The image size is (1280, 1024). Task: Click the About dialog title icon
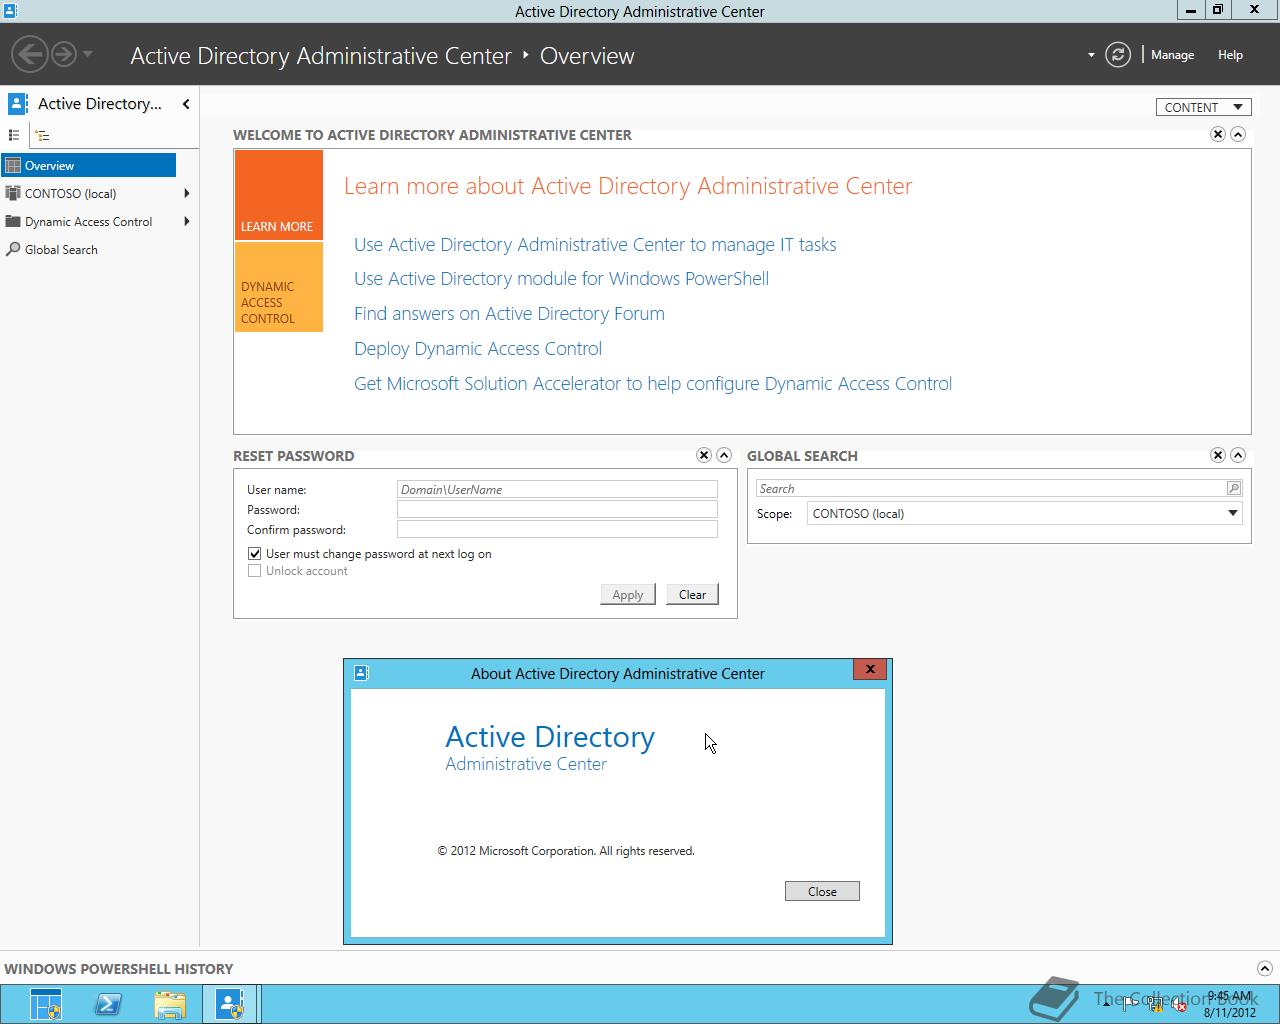click(362, 673)
